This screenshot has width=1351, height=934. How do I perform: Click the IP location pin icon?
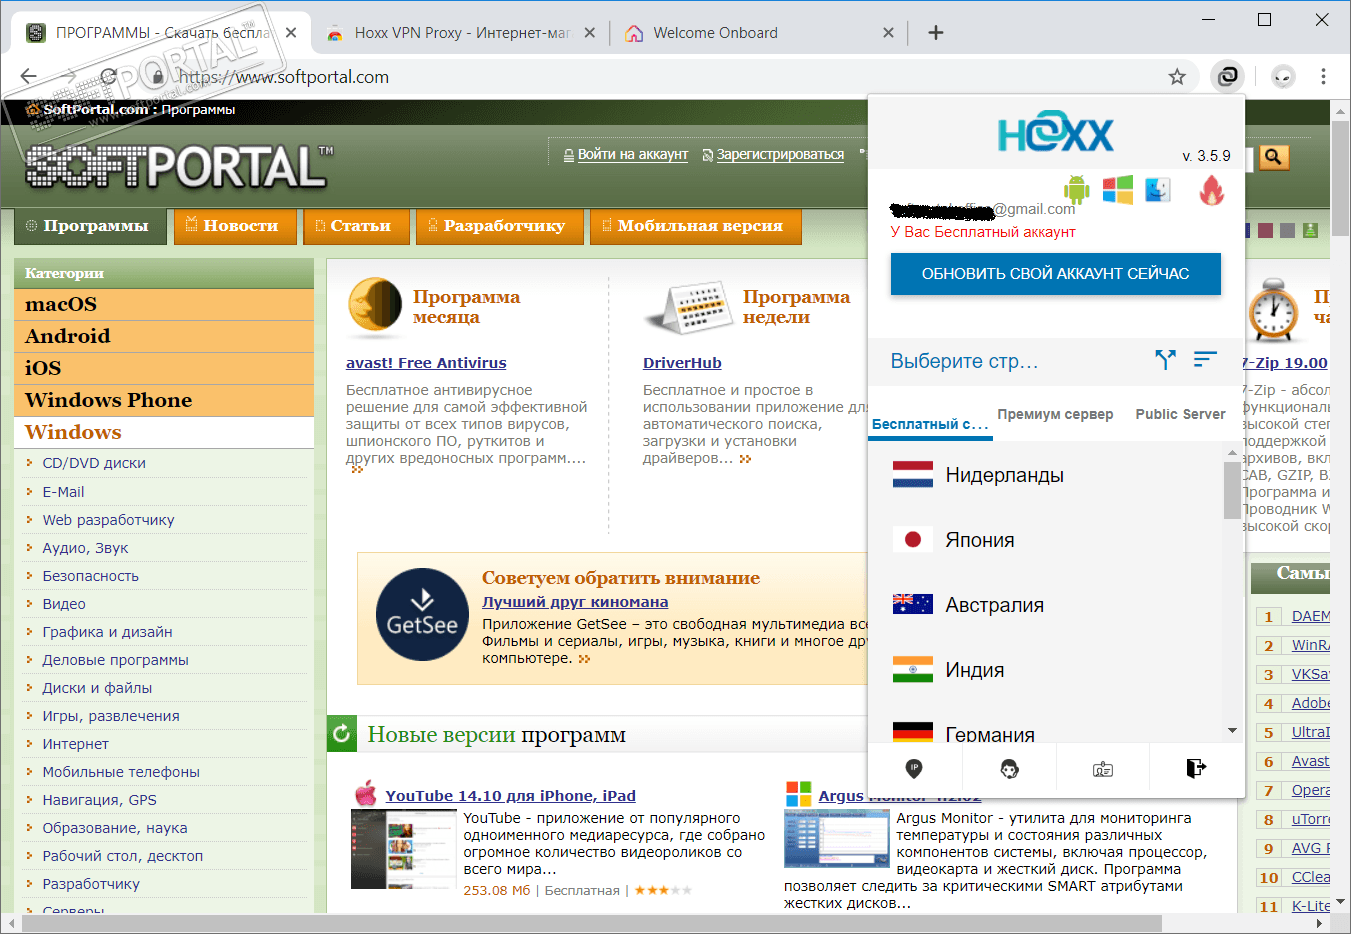[914, 768]
